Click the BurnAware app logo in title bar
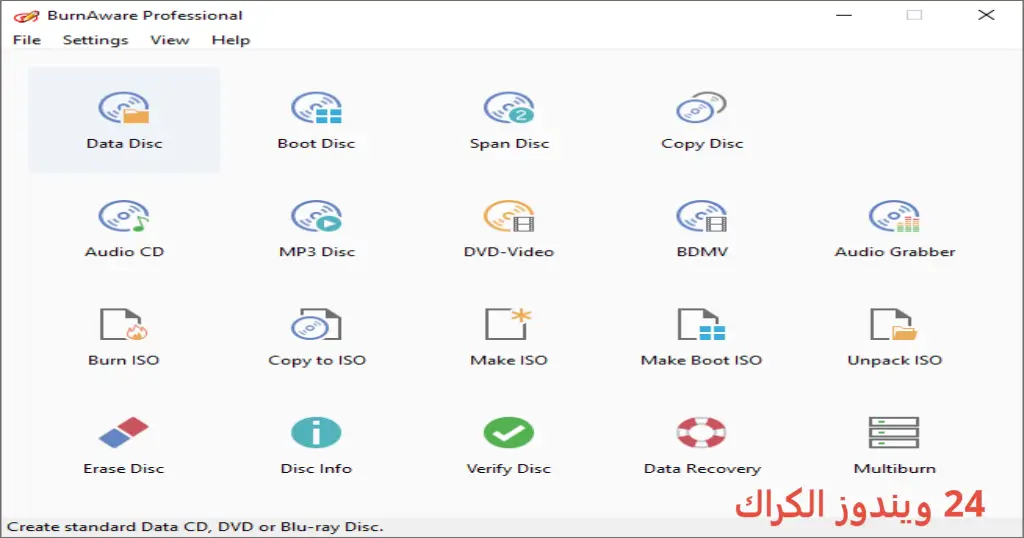 pos(26,16)
